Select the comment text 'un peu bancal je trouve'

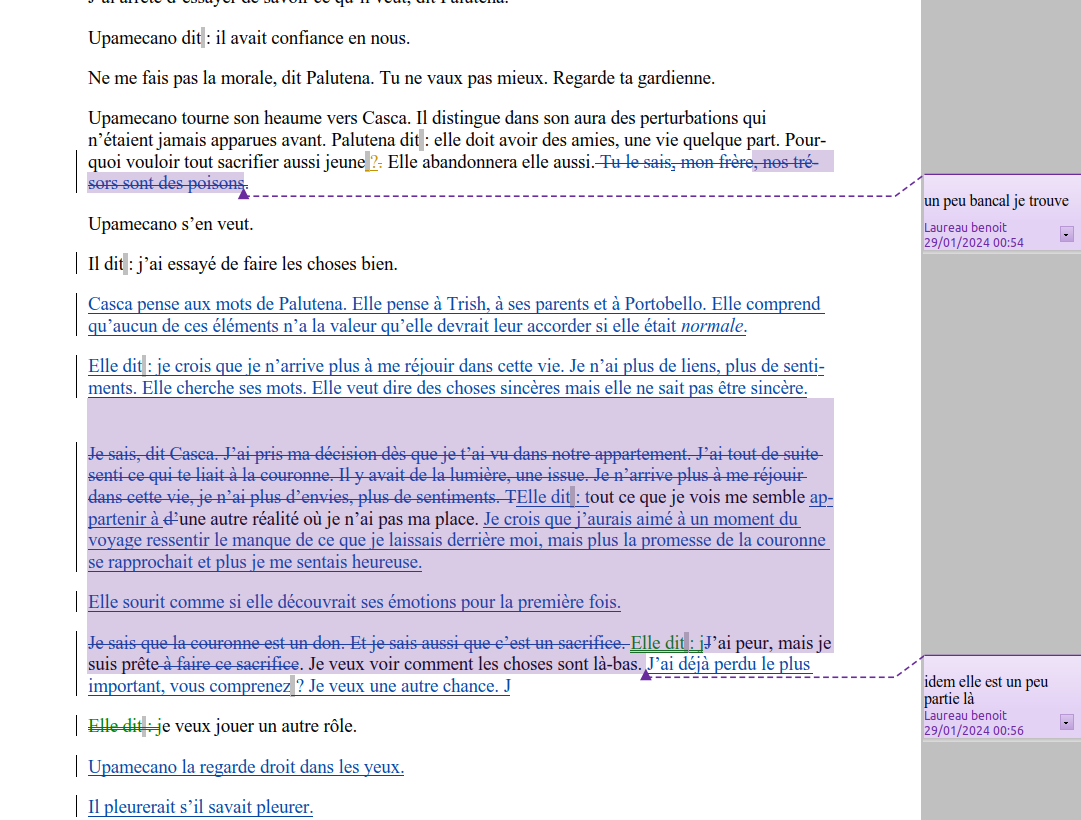point(996,201)
